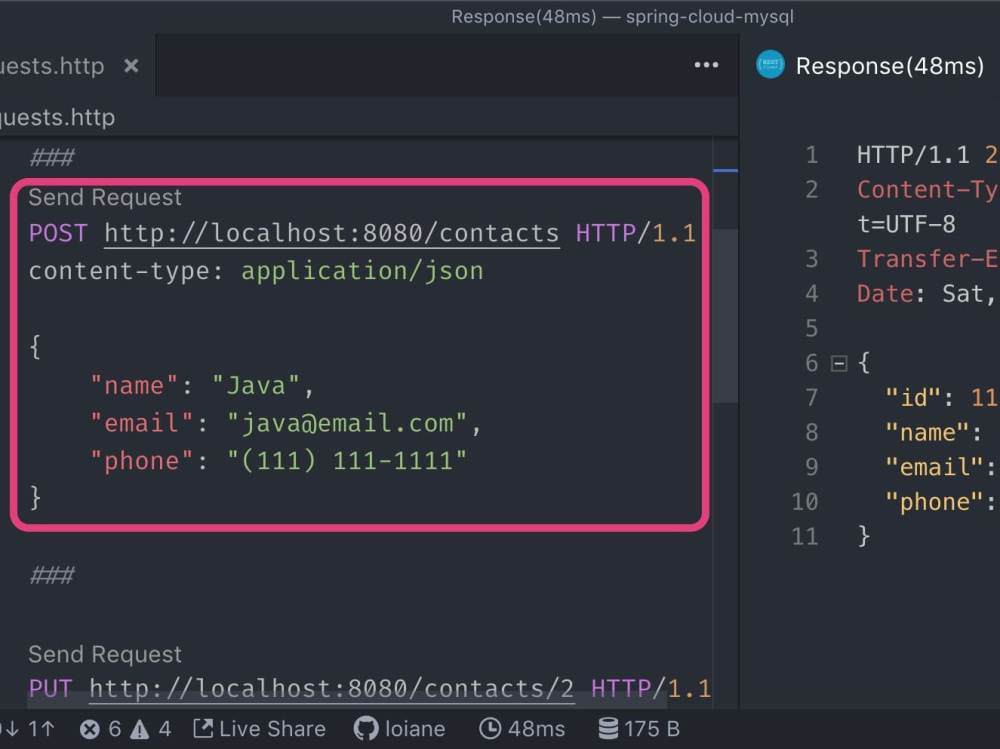Click the Transfer-Encoding header on response line 3
Screen dimensions: 1000x749
pyautogui.click(x=928, y=260)
